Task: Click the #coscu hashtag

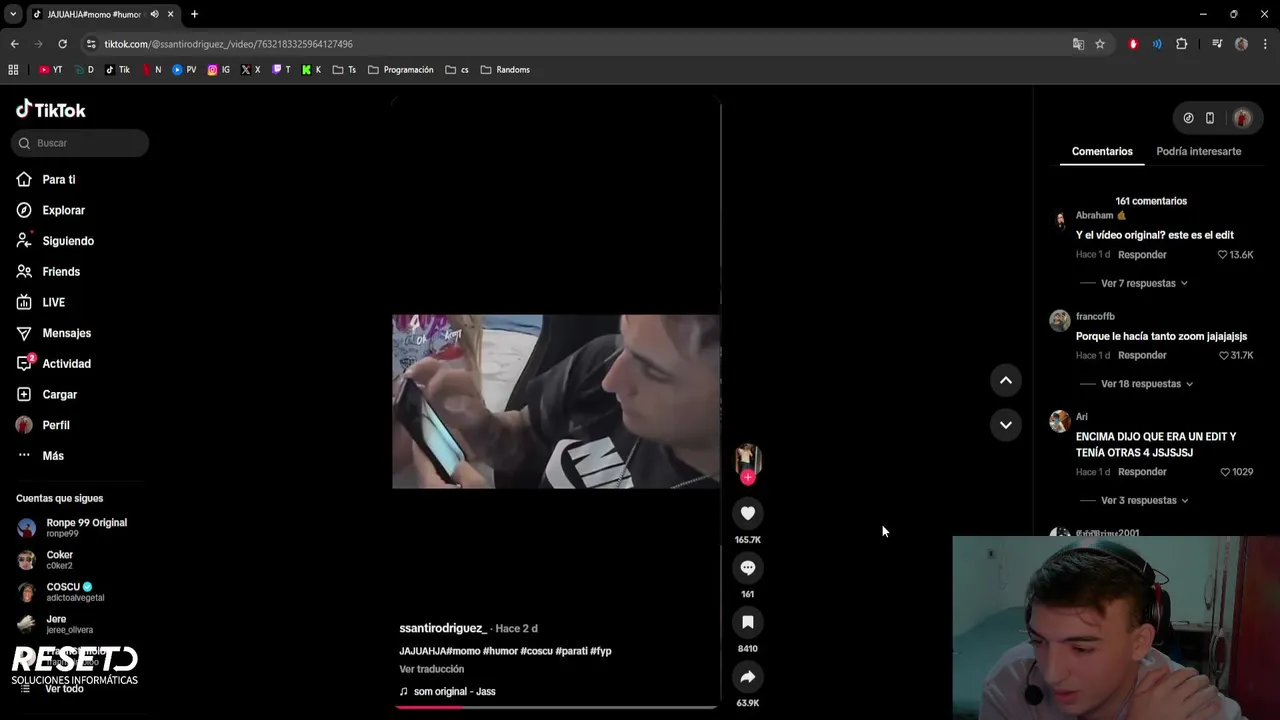Action: [x=536, y=651]
